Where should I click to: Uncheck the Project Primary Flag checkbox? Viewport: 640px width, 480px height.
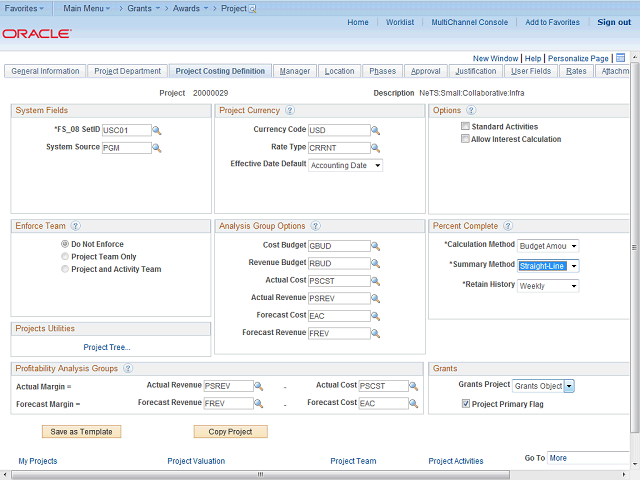click(466, 404)
